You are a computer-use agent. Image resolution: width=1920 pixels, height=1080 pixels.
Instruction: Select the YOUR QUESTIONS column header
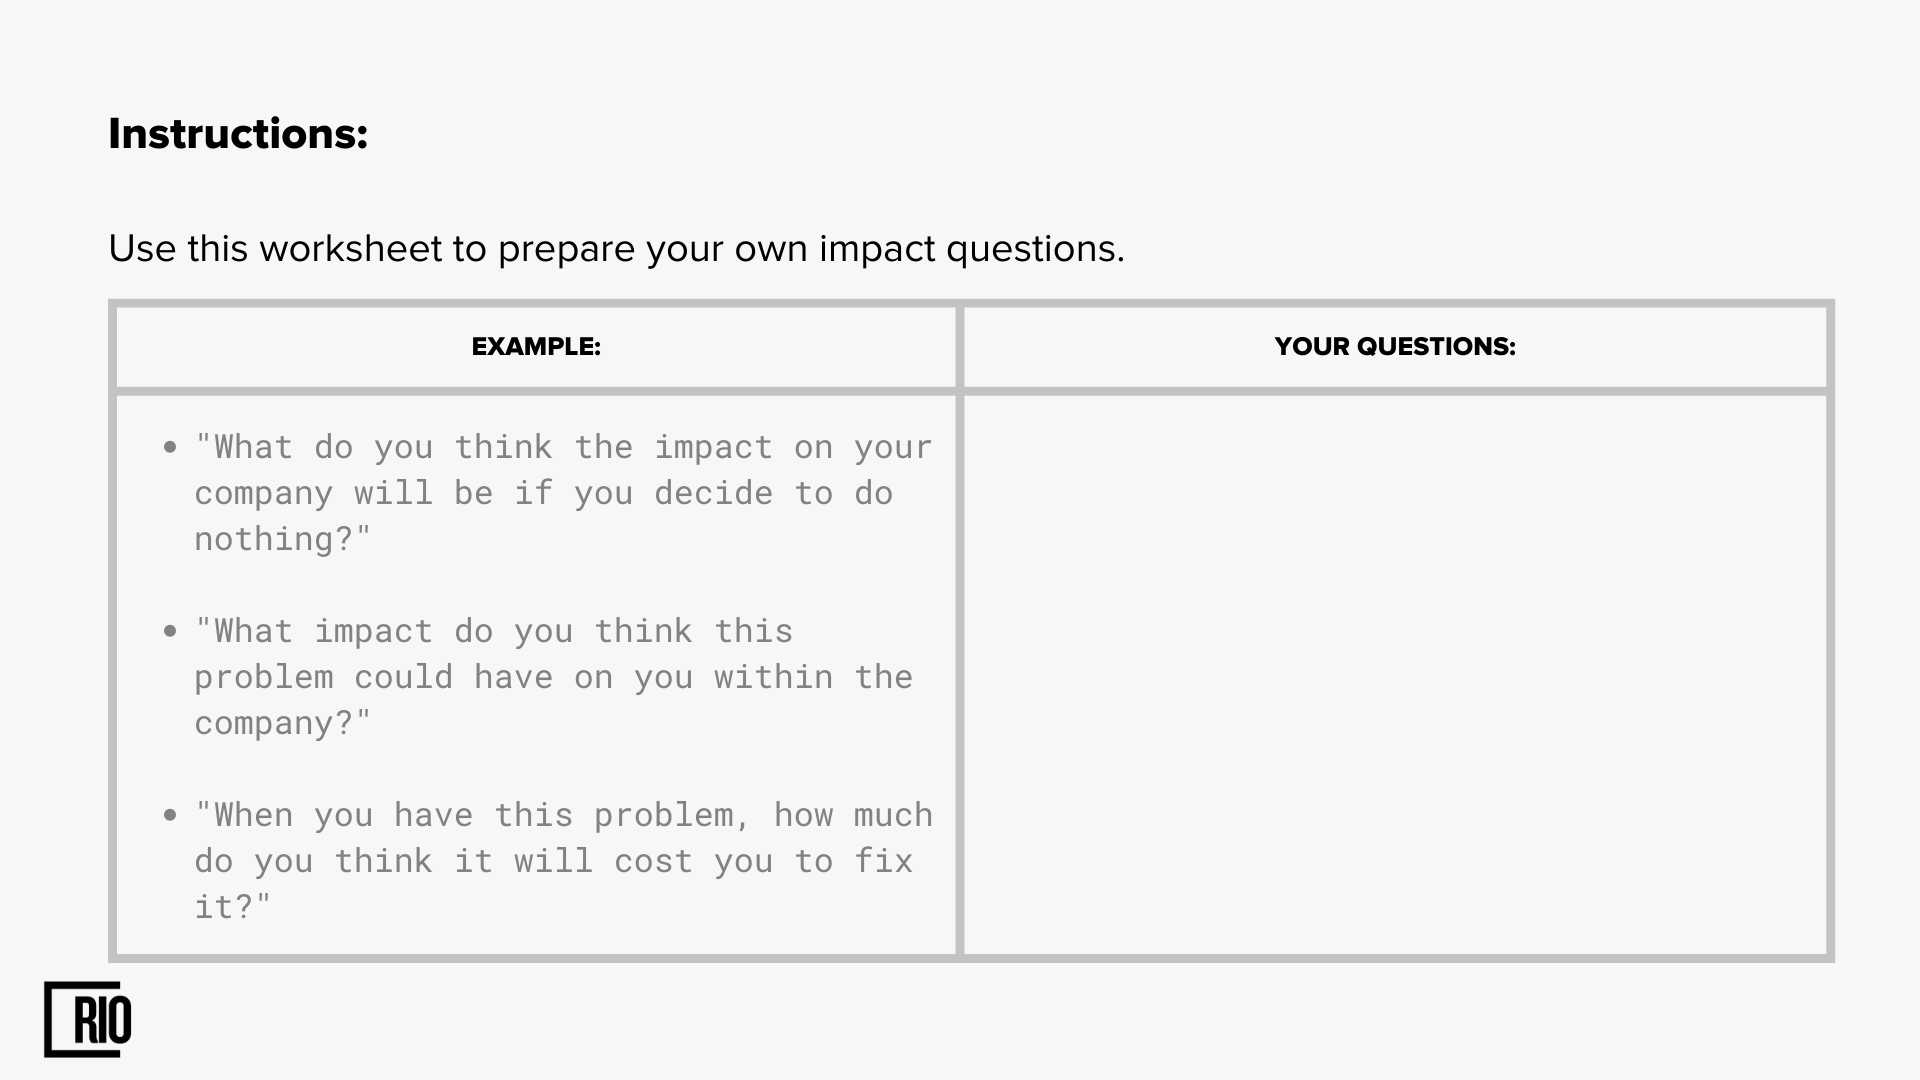point(1395,347)
